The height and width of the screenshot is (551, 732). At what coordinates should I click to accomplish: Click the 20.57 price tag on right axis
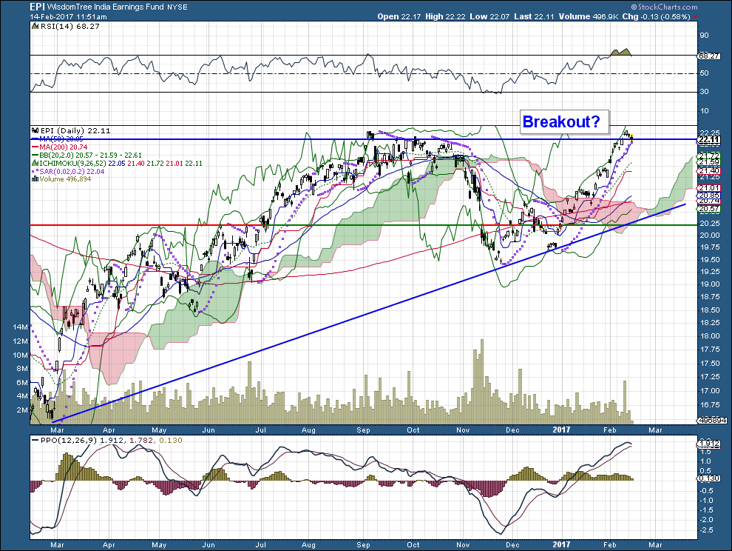[709, 209]
